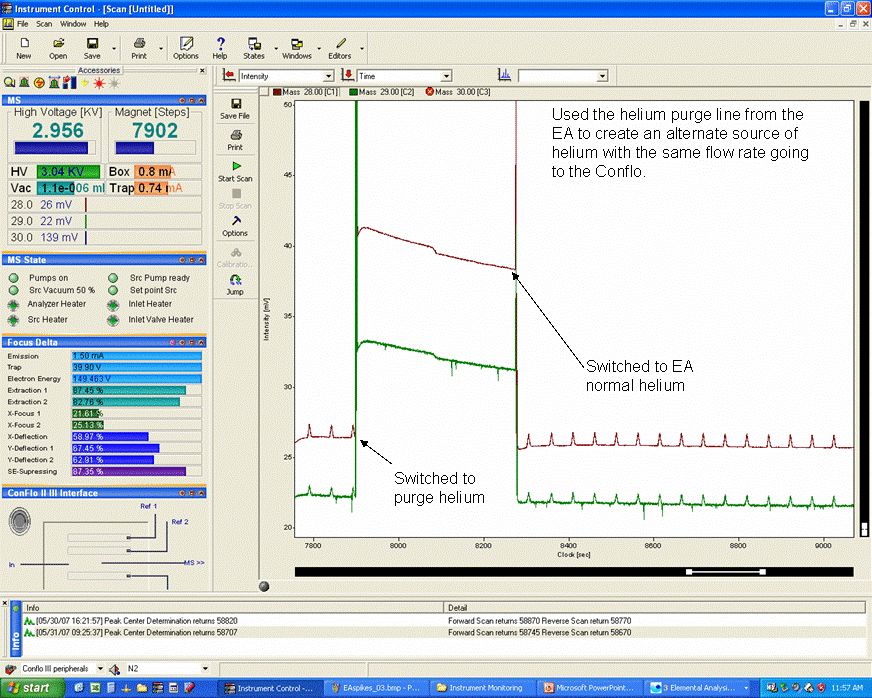Click Print in the scan sidebar

(x=235, y=140)
